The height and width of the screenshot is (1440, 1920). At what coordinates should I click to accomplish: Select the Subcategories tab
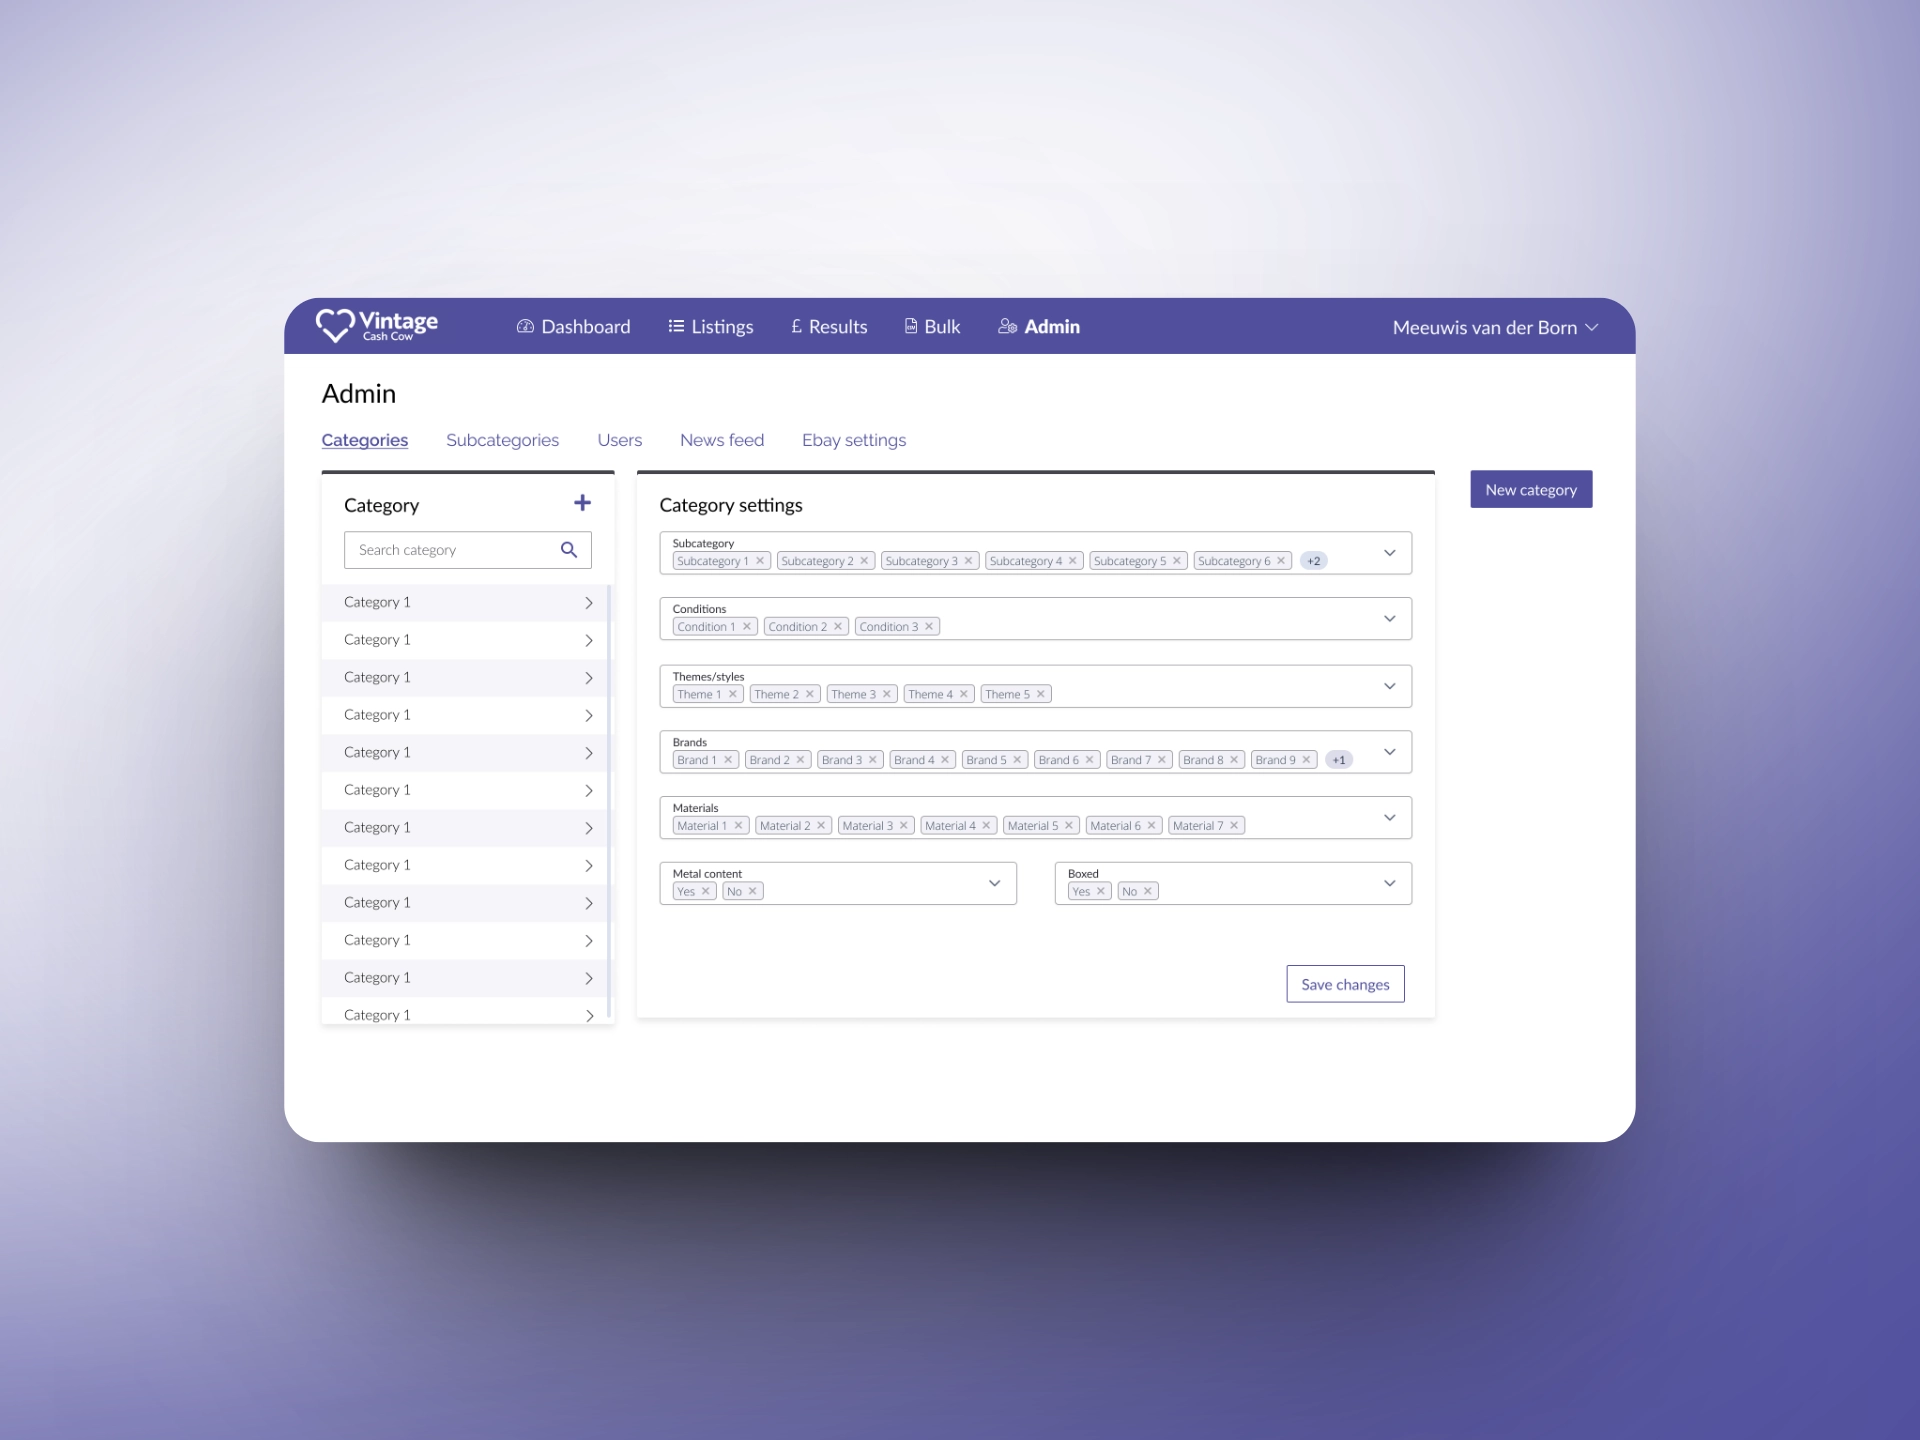pos(503,440)
